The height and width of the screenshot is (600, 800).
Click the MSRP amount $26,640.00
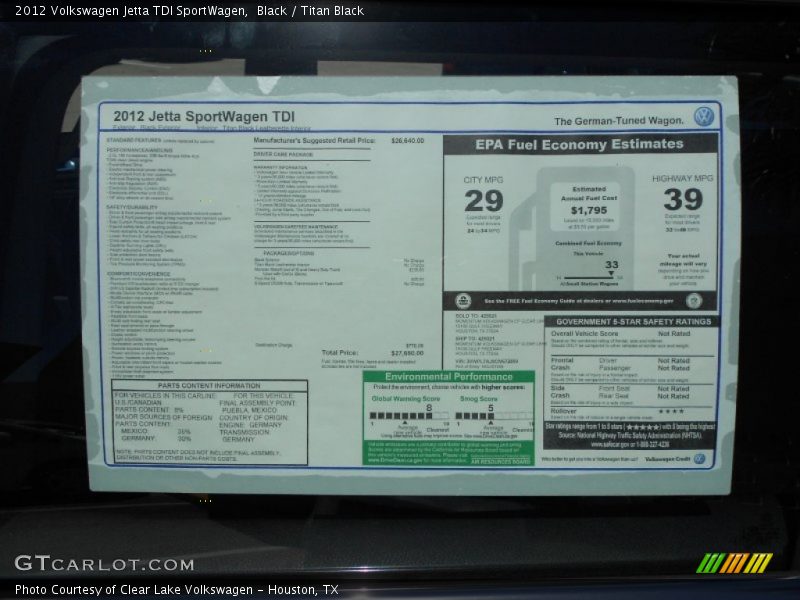tap(408, 140)
